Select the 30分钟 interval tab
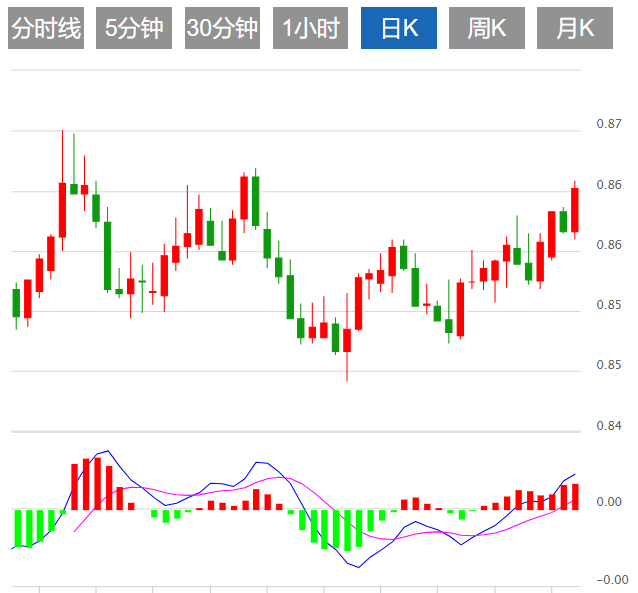The width and height of the screenshot is (638, 593). (x=222, y=28)
